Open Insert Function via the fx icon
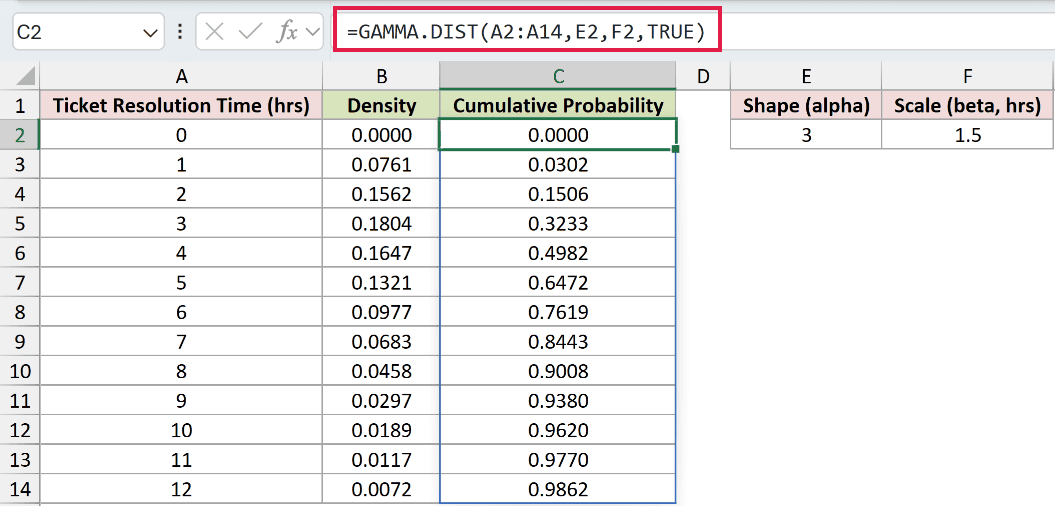Screen dimensions: 1055x506 (287, 32)
